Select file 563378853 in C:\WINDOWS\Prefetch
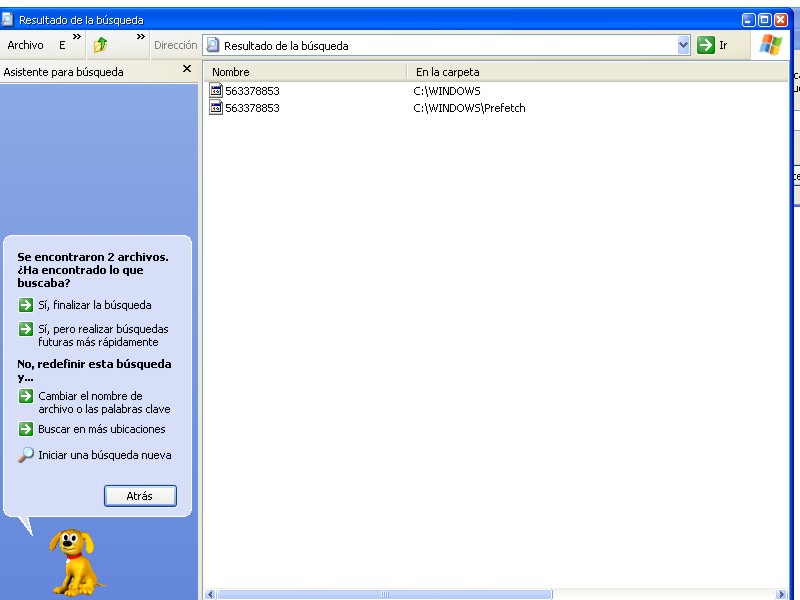800x600 pixels. pos(252,108)
